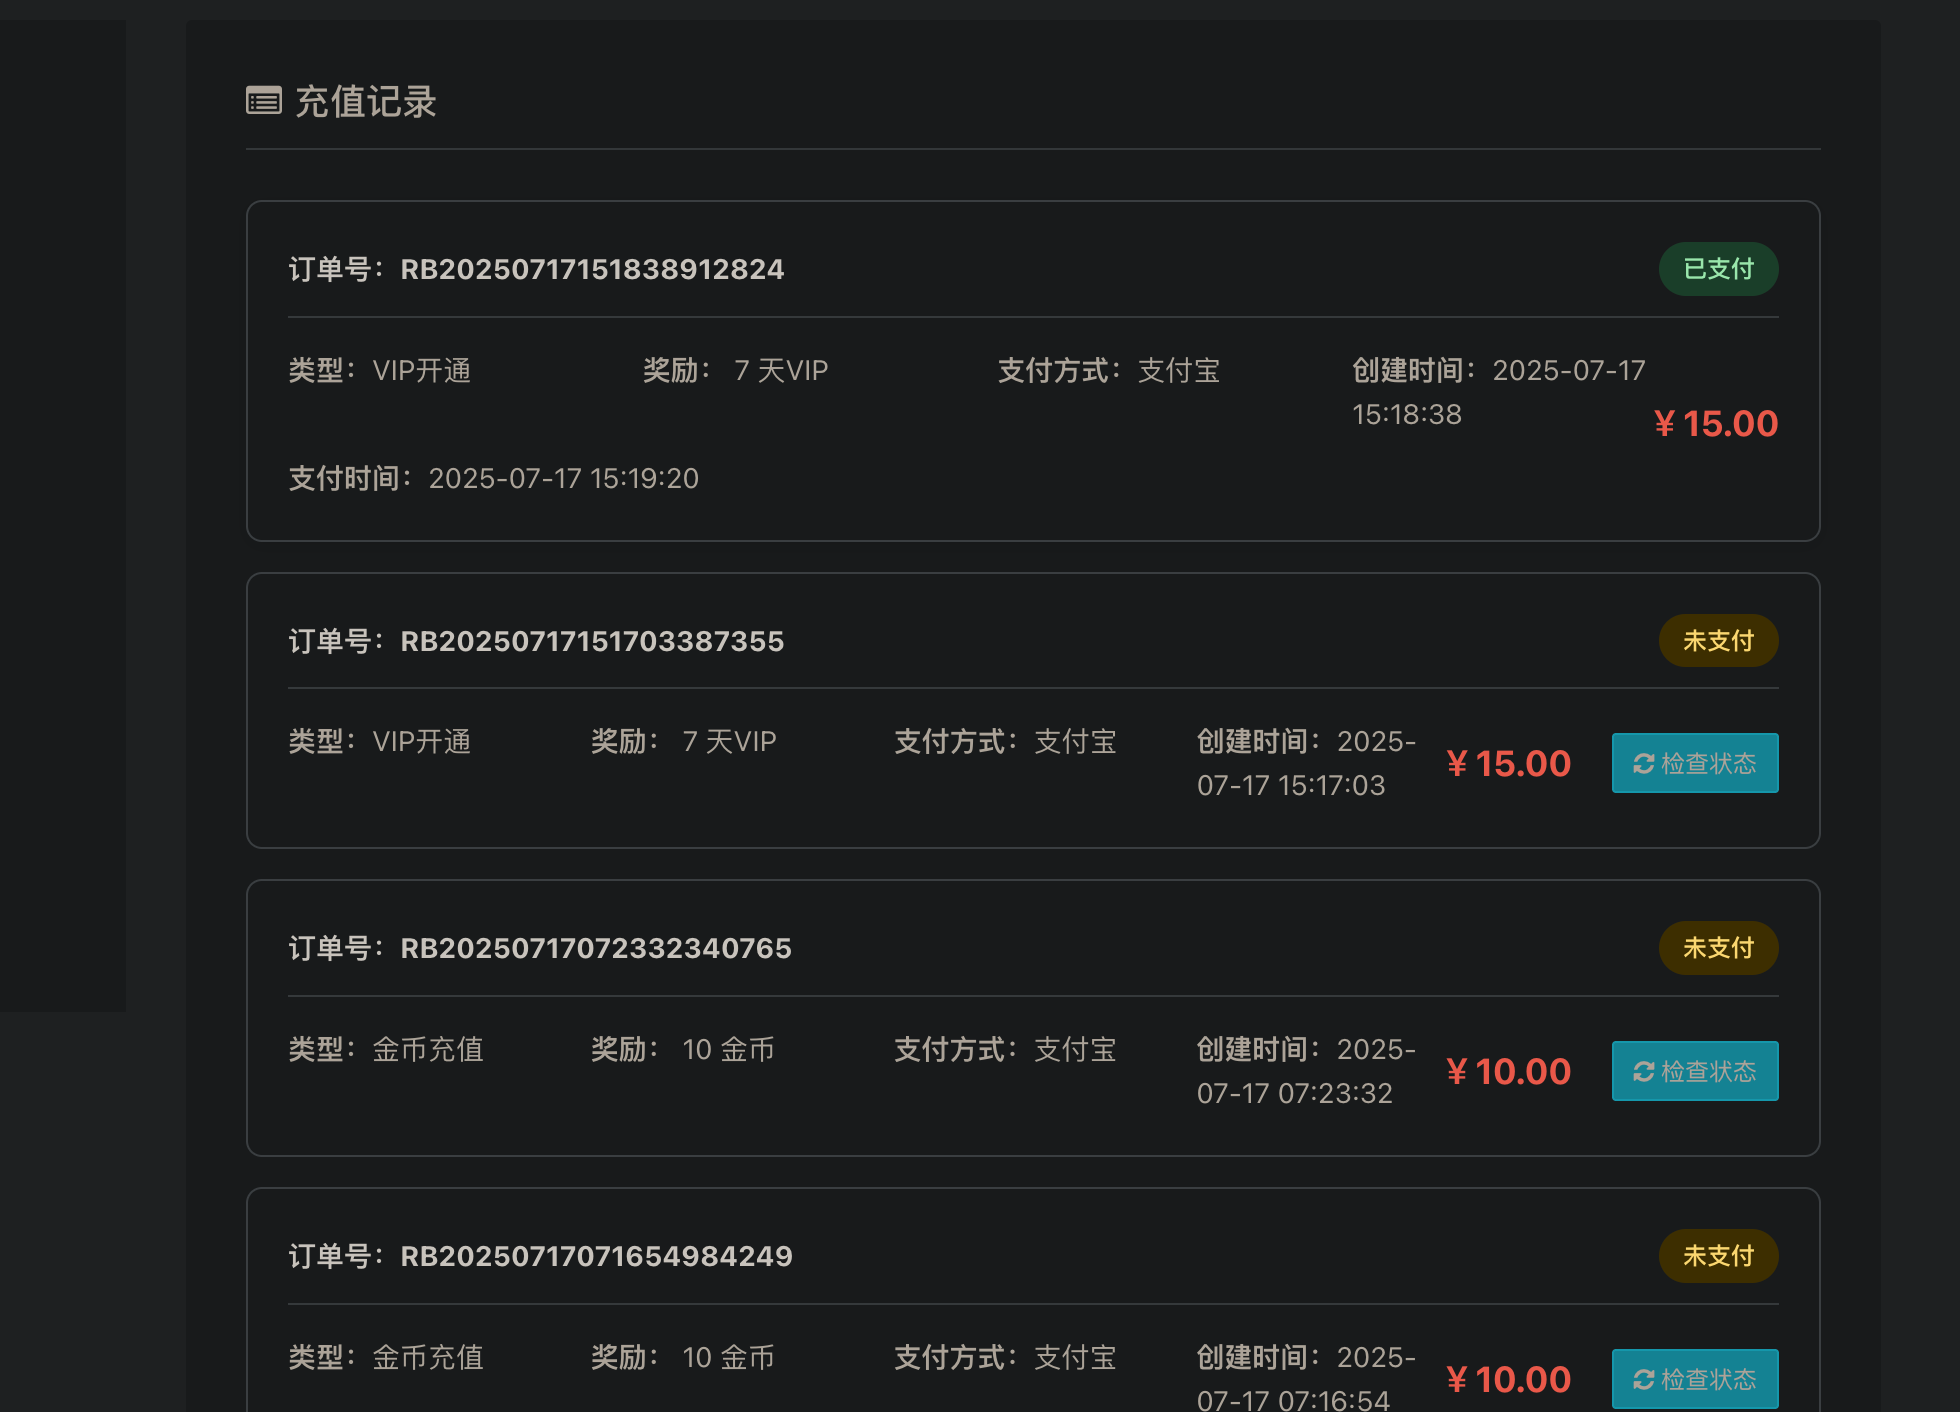Click refresh icon on order ending 340765
Image resolution: width=1960 pixels, height=1412 pixels.
click(1643, 1072)
